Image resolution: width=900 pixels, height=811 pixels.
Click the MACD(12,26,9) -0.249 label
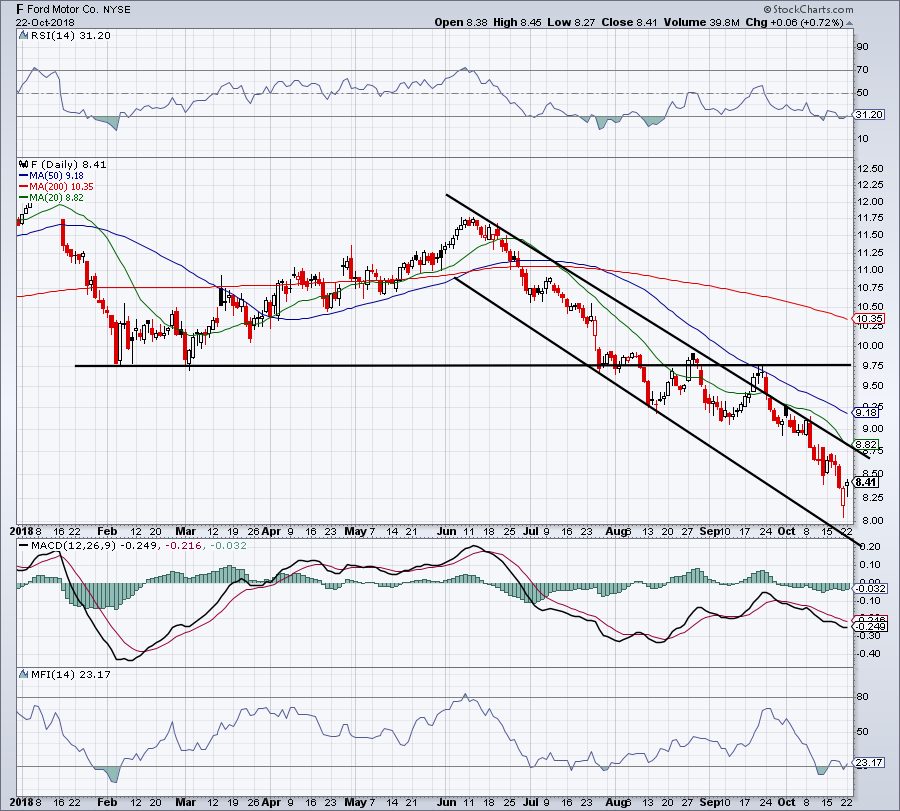(94, 545)
